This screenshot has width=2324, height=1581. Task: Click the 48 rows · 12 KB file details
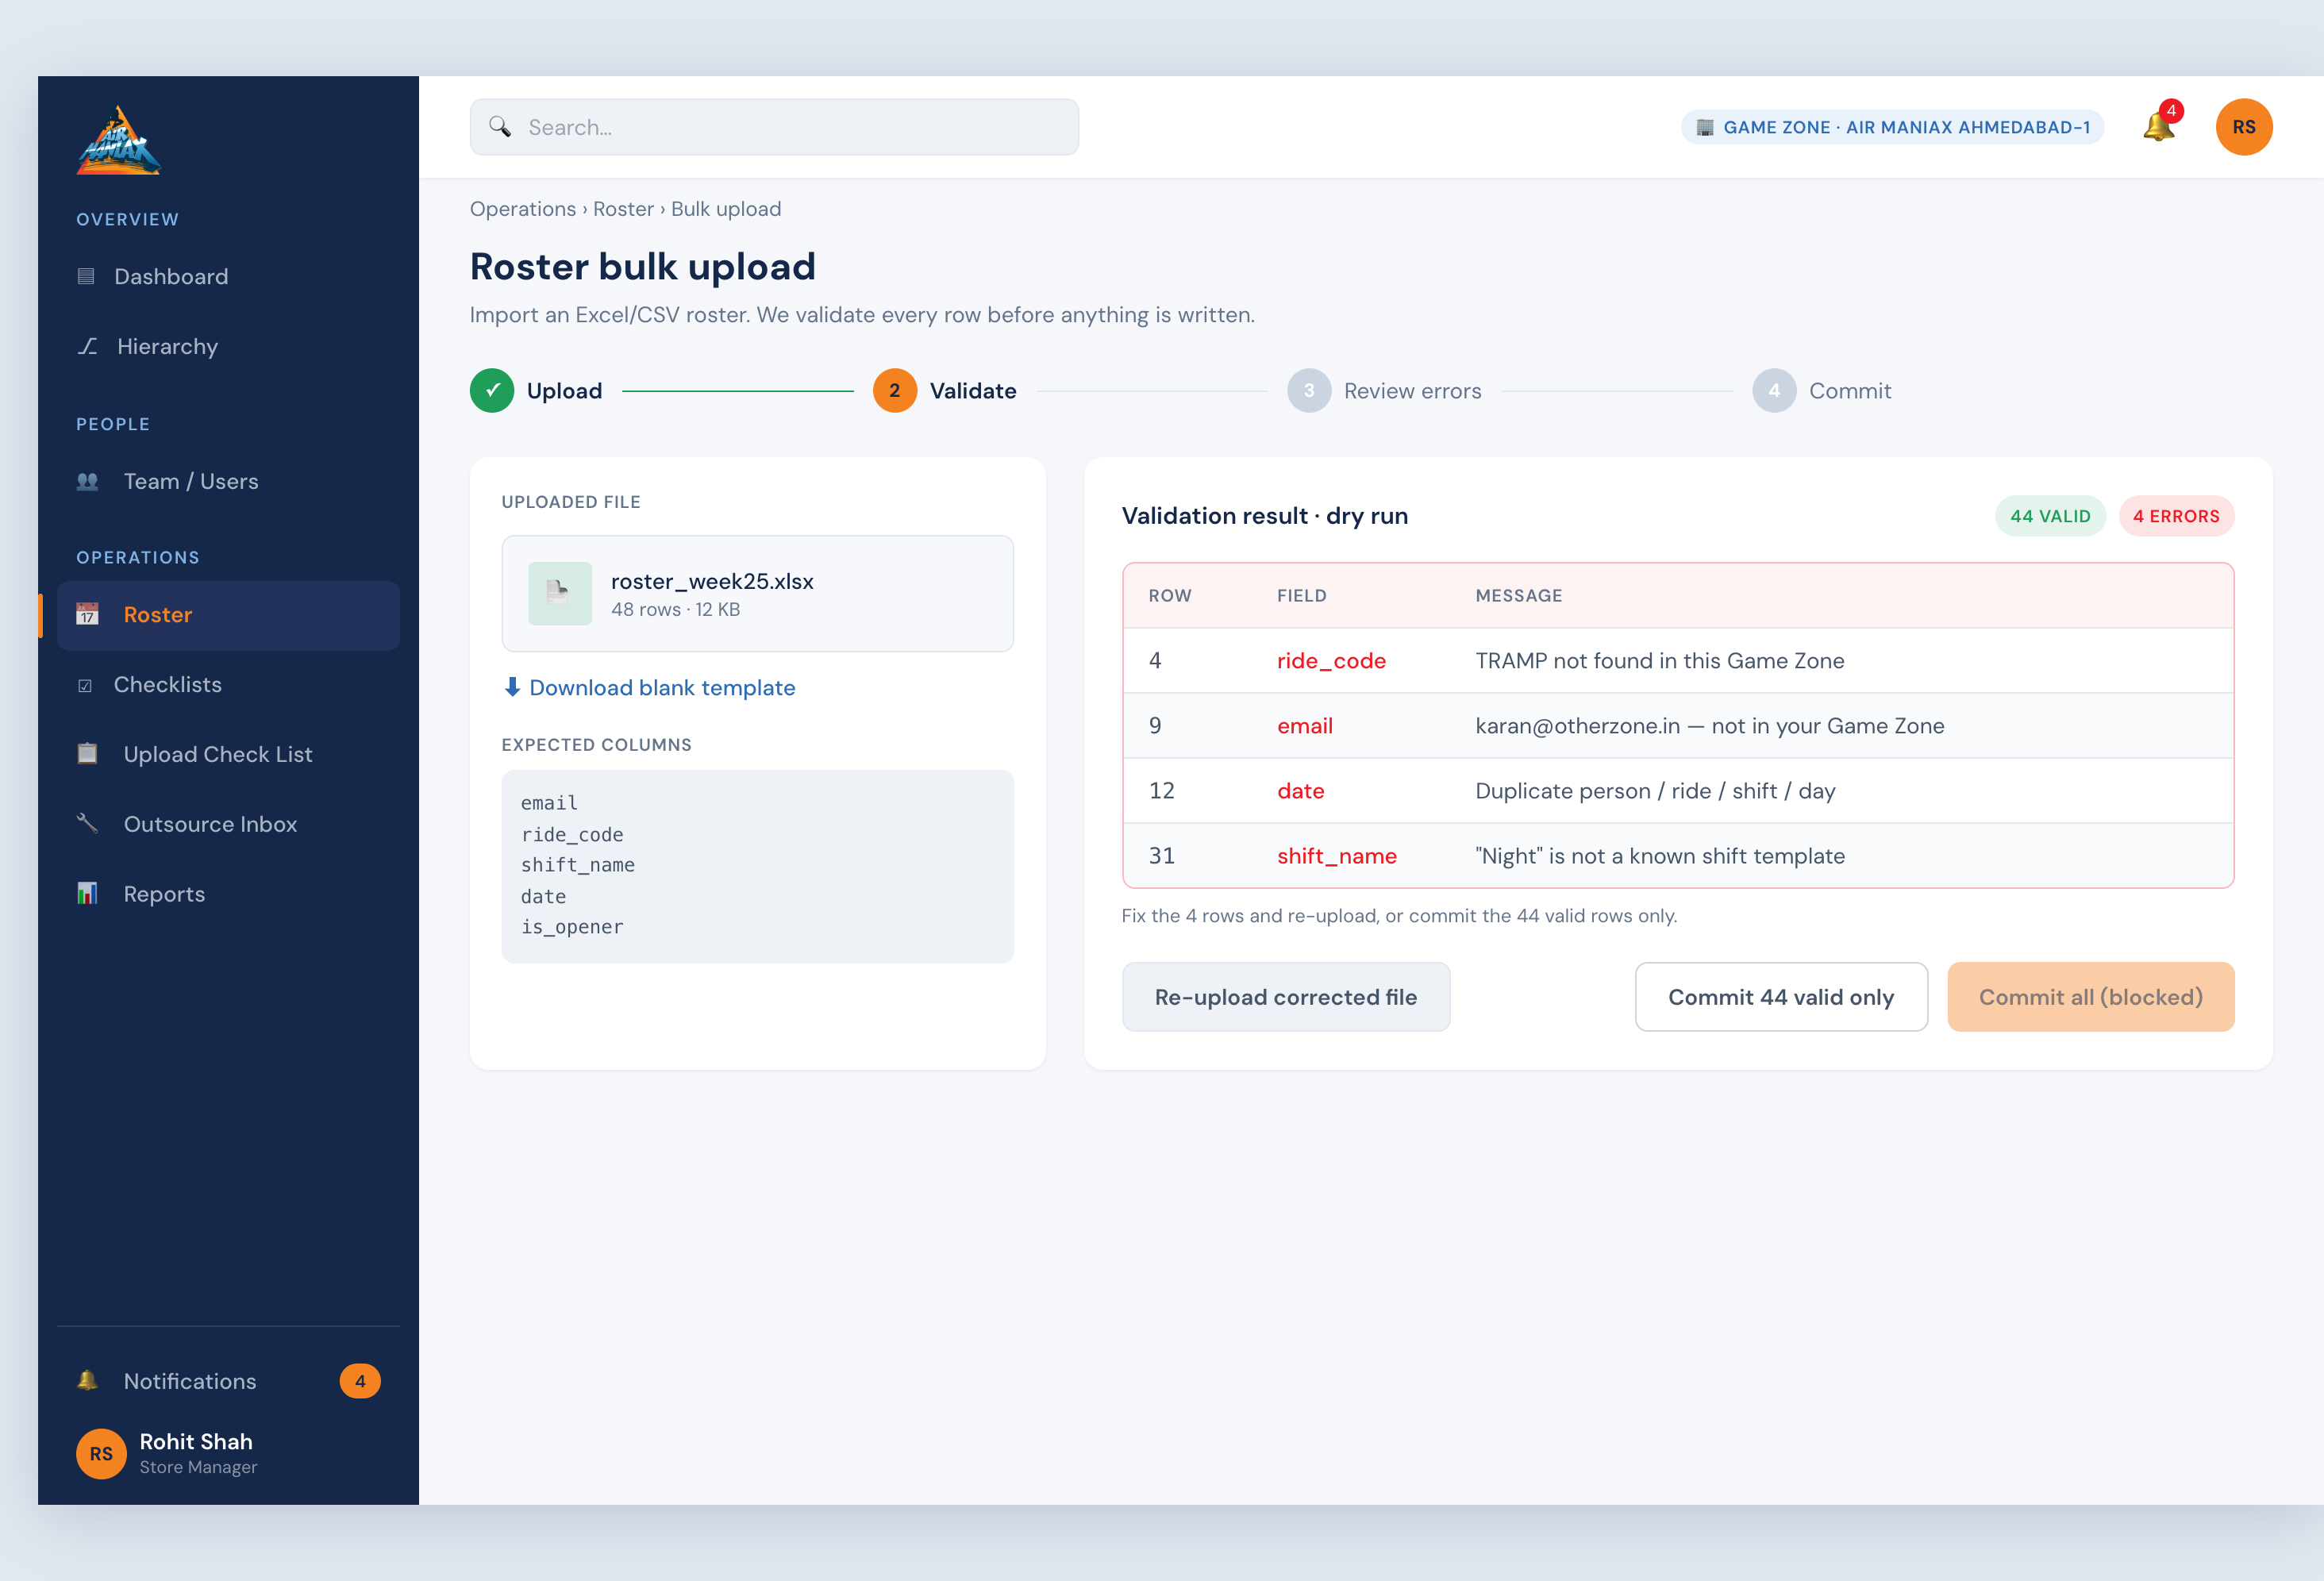[x=675, y=609]
